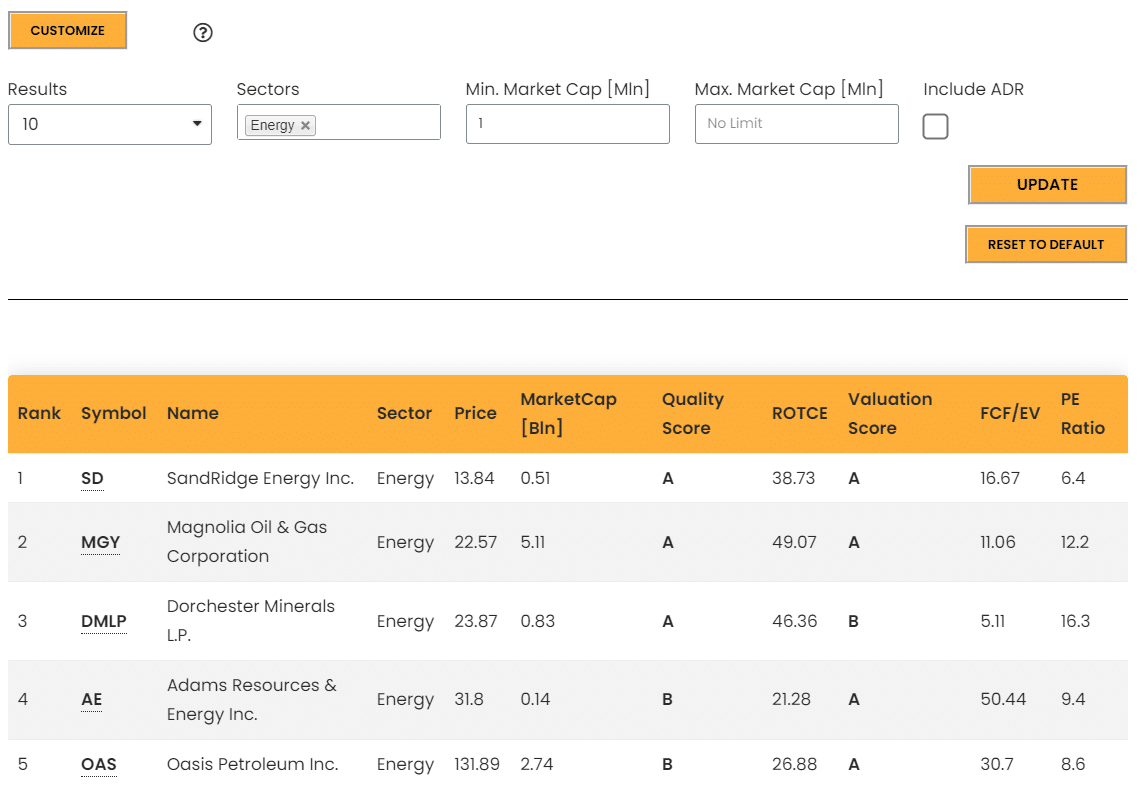Click the Sectors field label

tap(268, 89)
